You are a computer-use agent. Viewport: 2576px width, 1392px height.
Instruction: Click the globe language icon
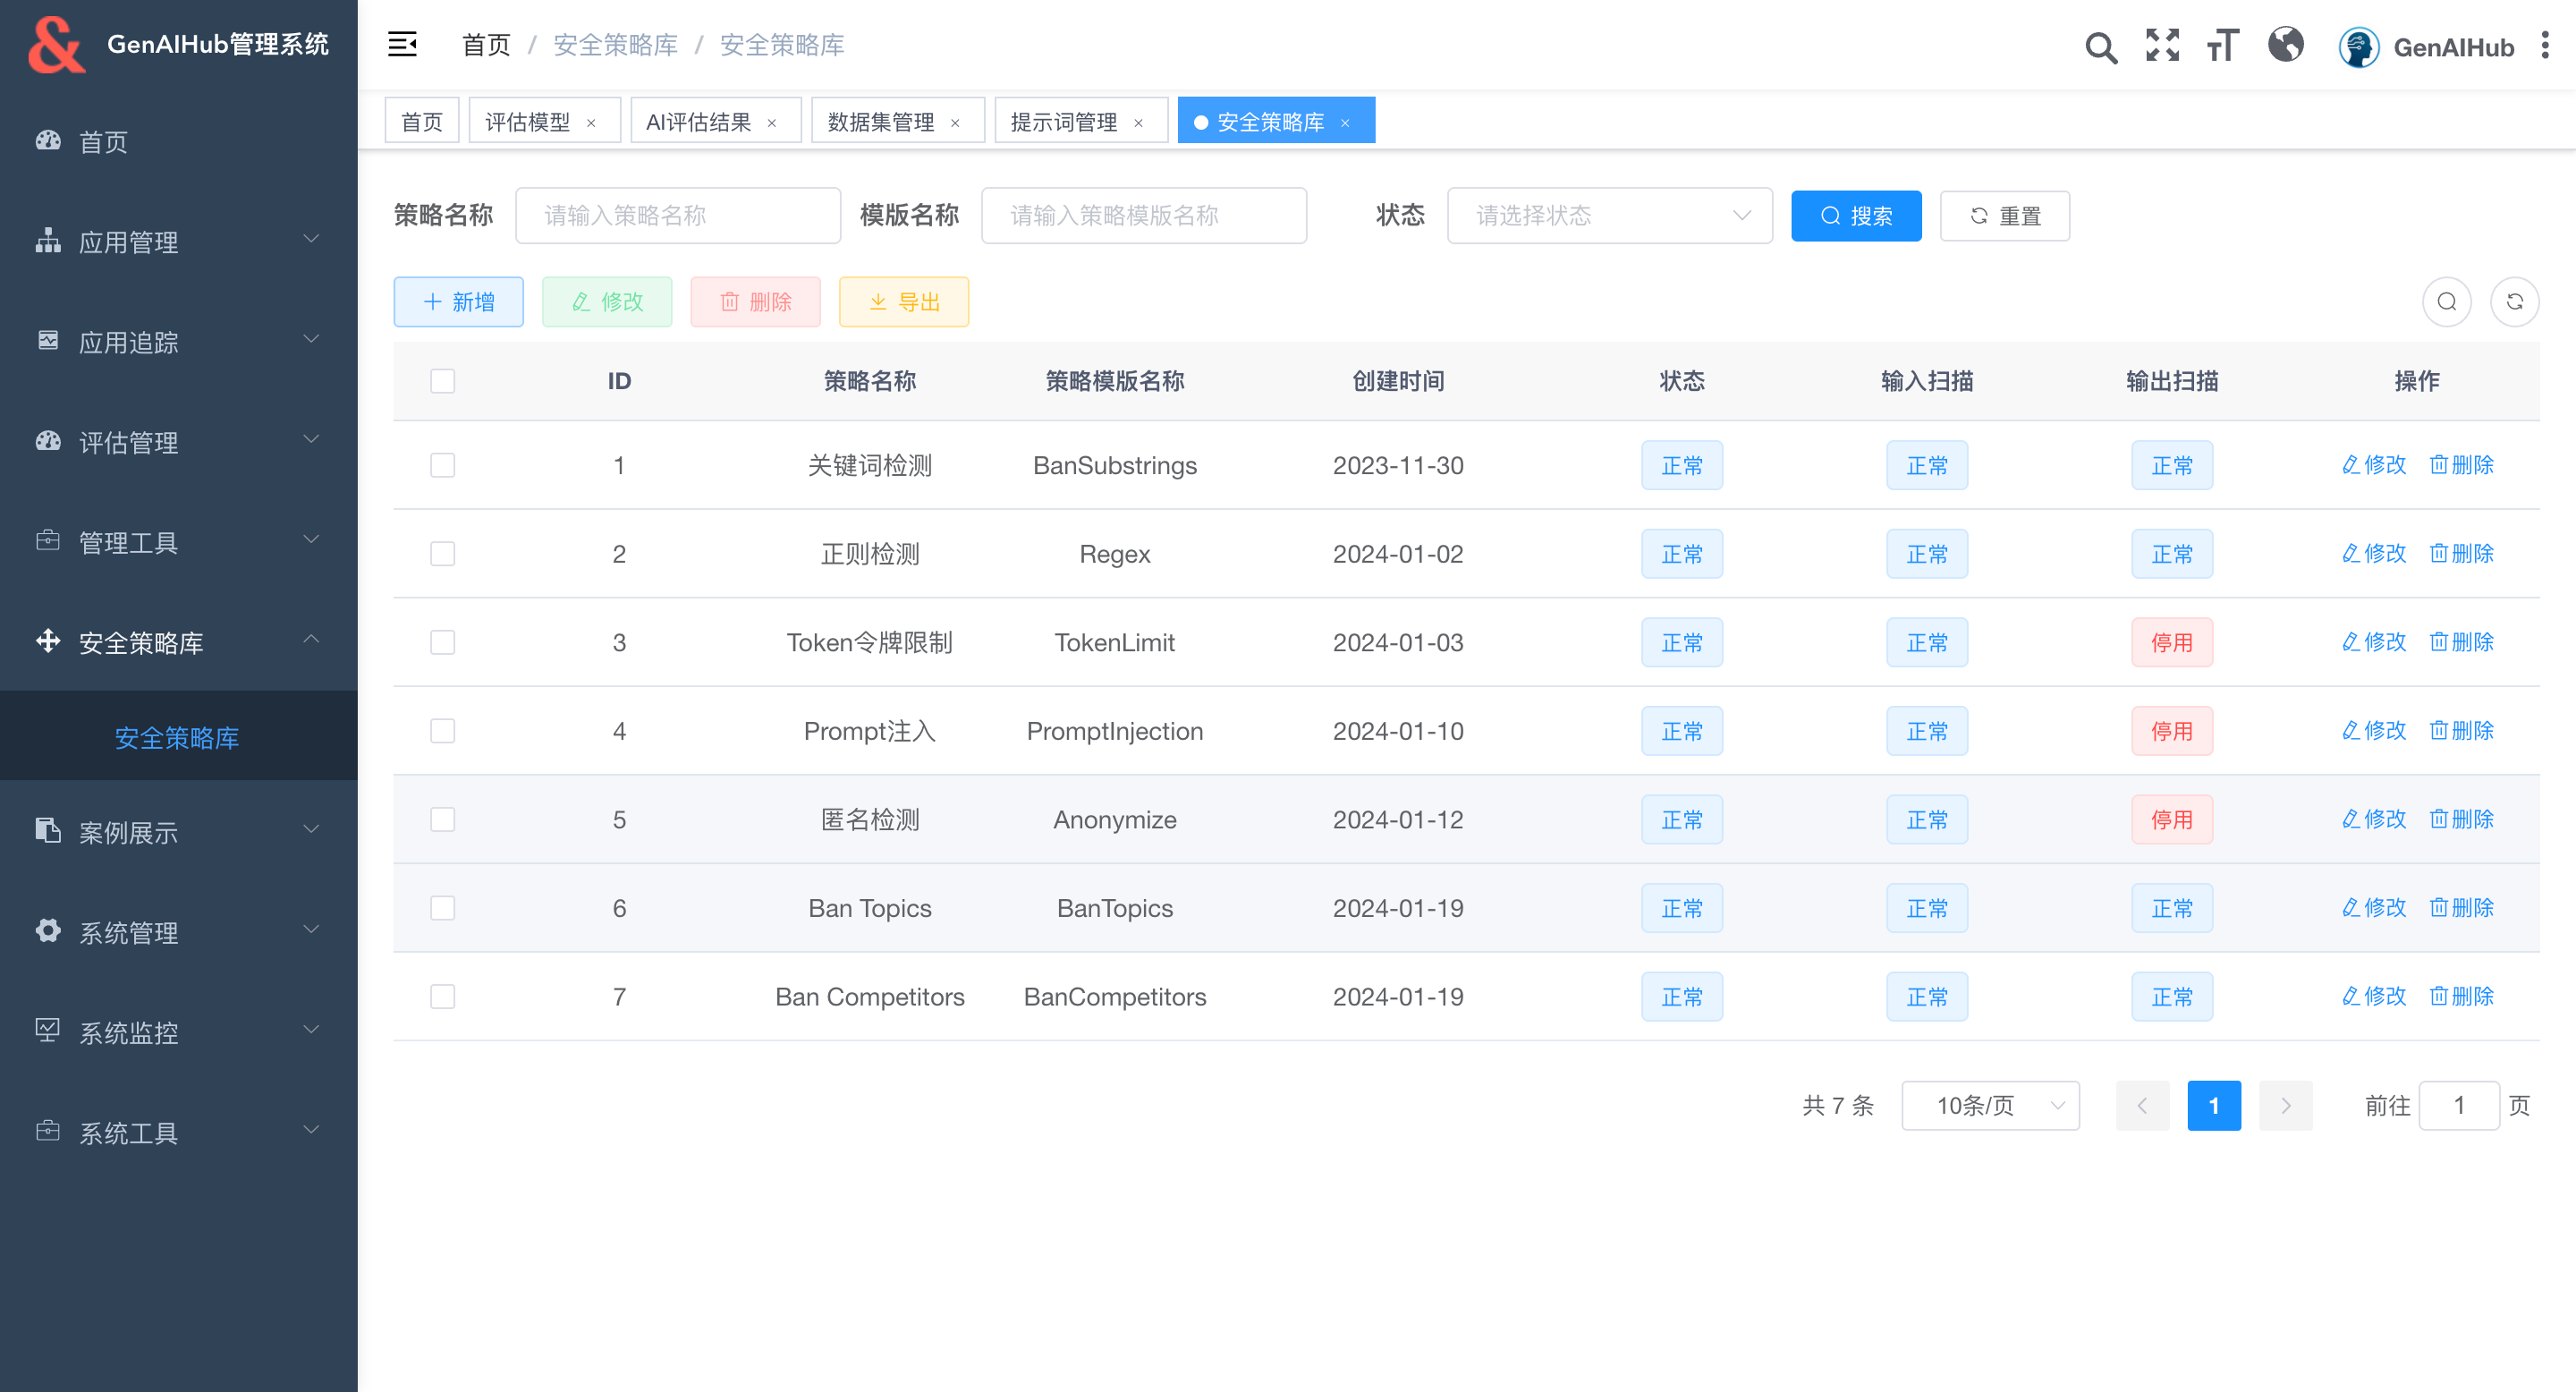coord(2285,45)
